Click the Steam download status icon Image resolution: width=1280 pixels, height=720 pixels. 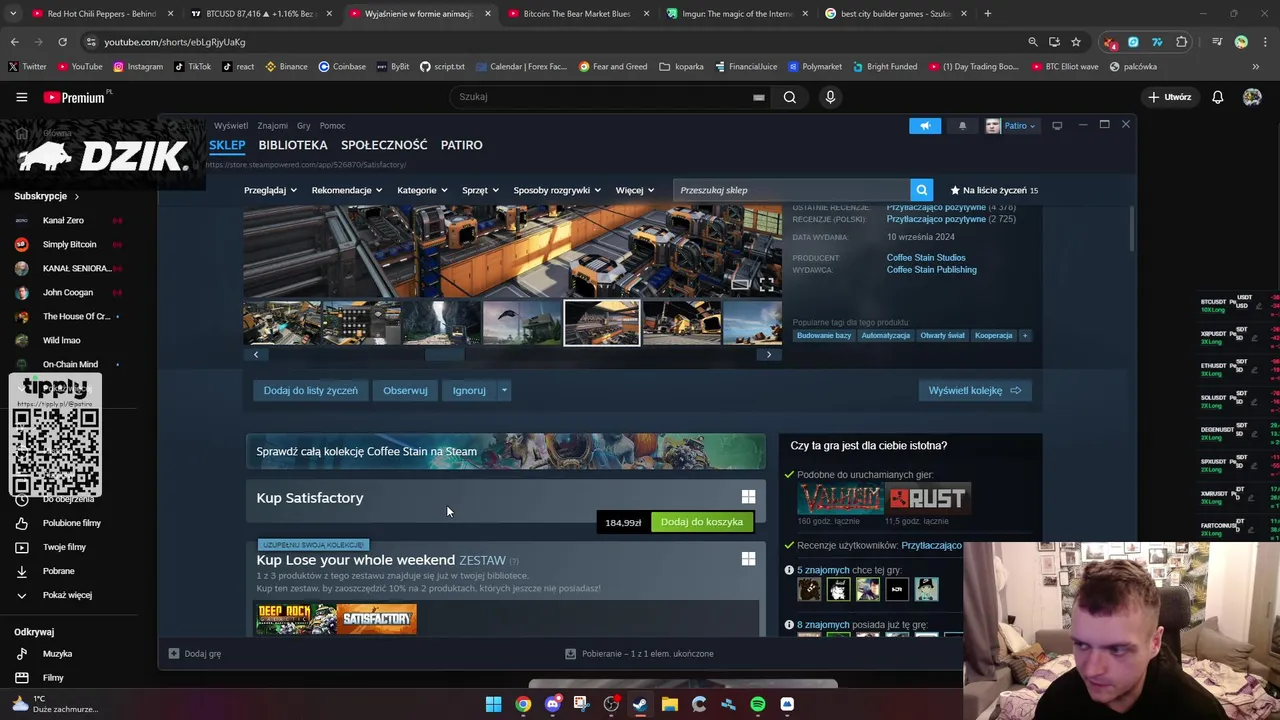click(x=571, y=654)
